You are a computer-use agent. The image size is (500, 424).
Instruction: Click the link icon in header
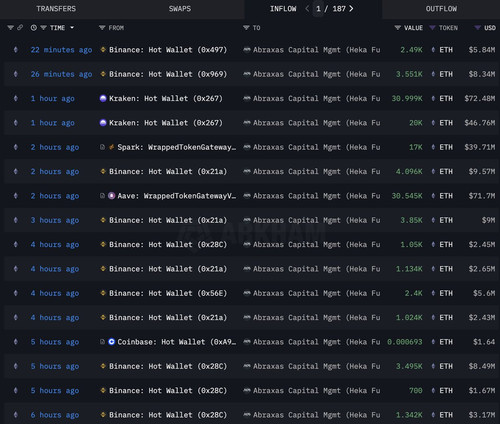pyautogui.click(x=20, y=28)
